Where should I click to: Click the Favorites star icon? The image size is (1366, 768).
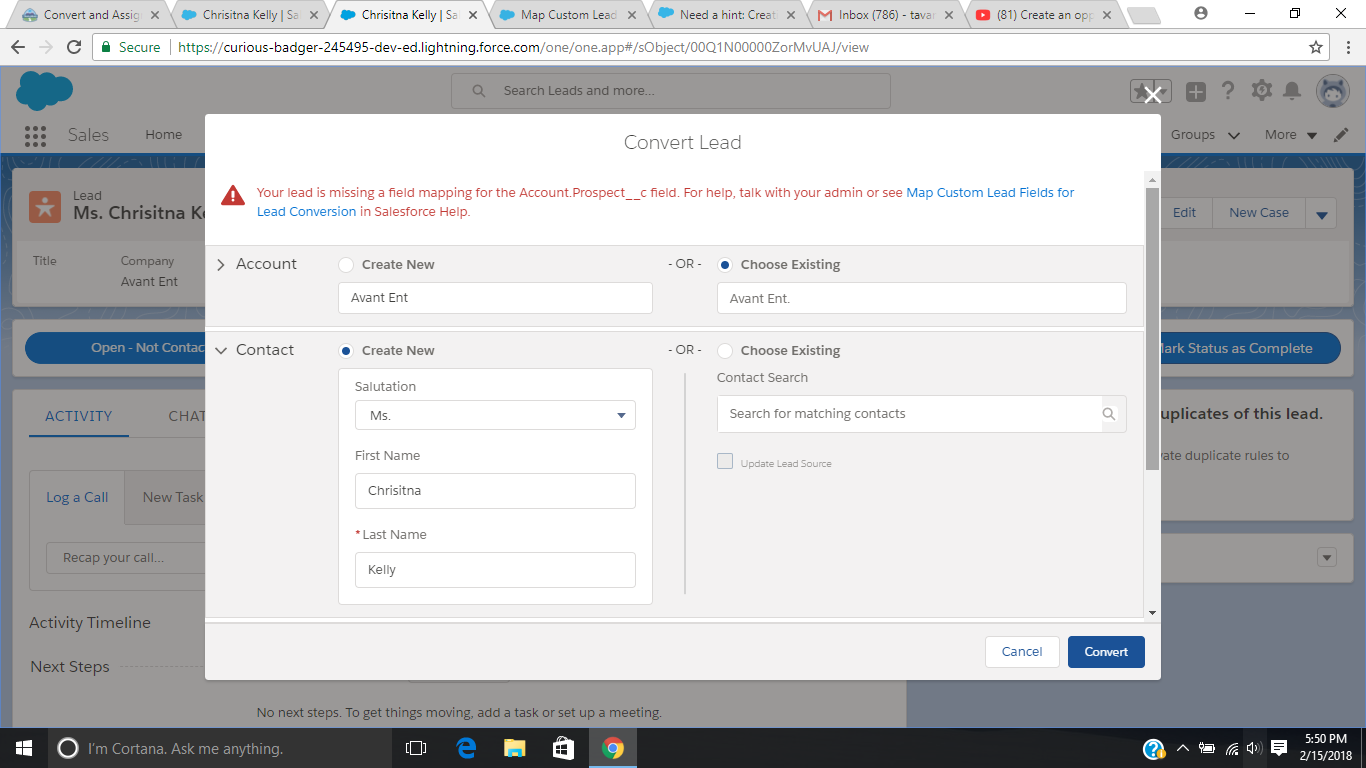pyautogui.click(x=1141, y=91)
